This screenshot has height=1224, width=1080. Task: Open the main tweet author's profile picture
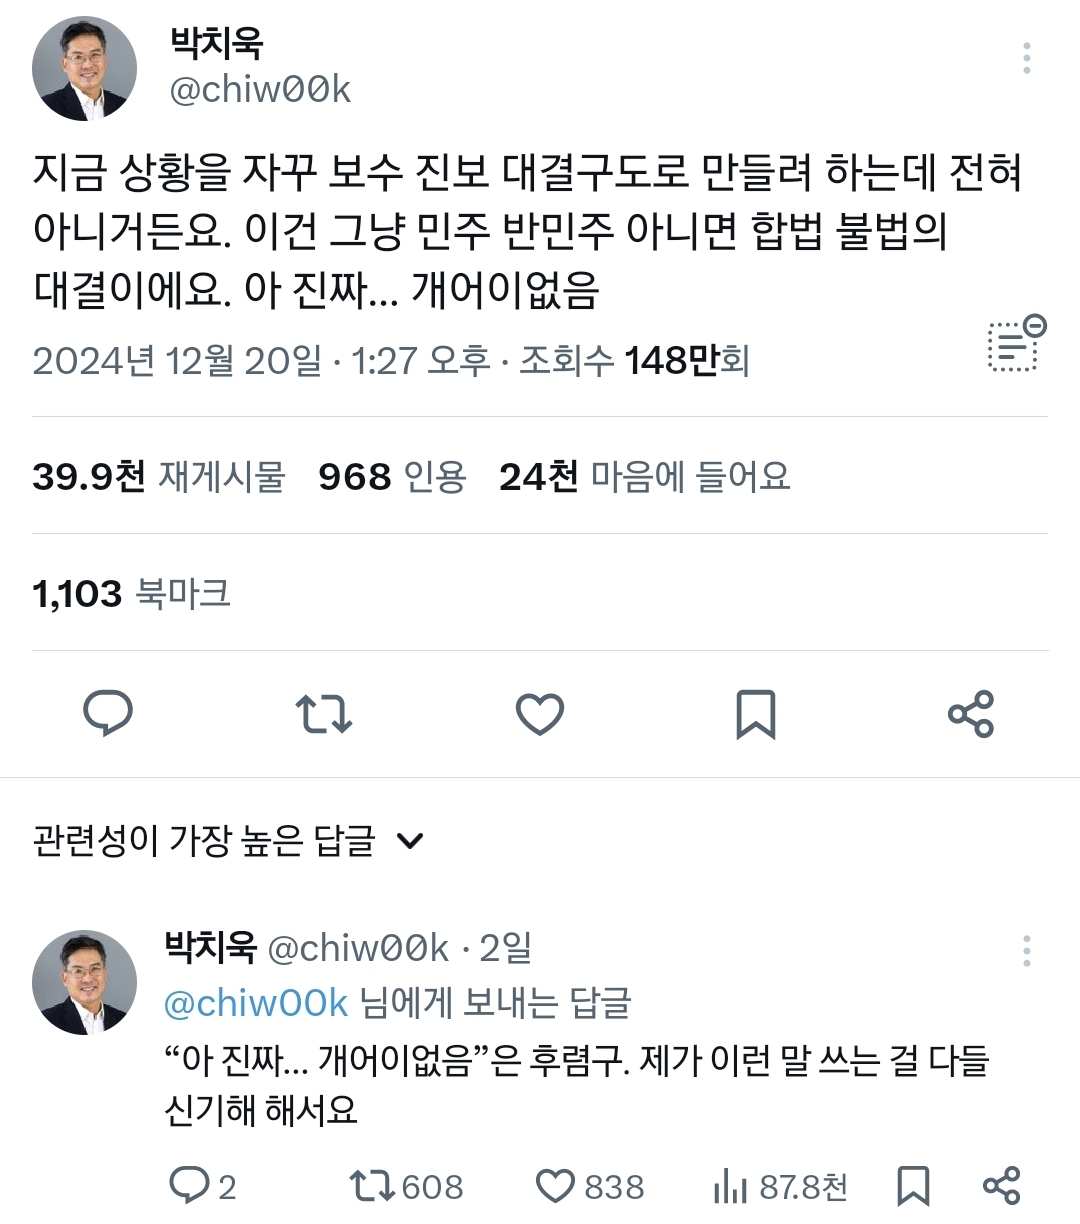(x=85, y=69)
